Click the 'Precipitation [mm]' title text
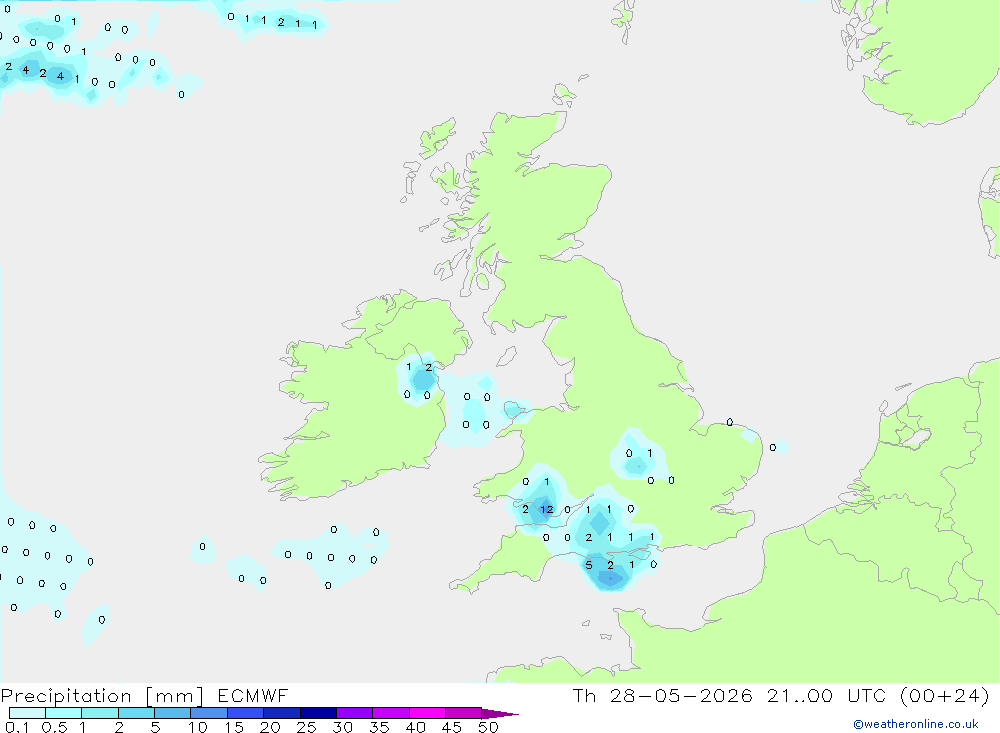Screen dimensions: 1000x733 [x=102, y=695]
